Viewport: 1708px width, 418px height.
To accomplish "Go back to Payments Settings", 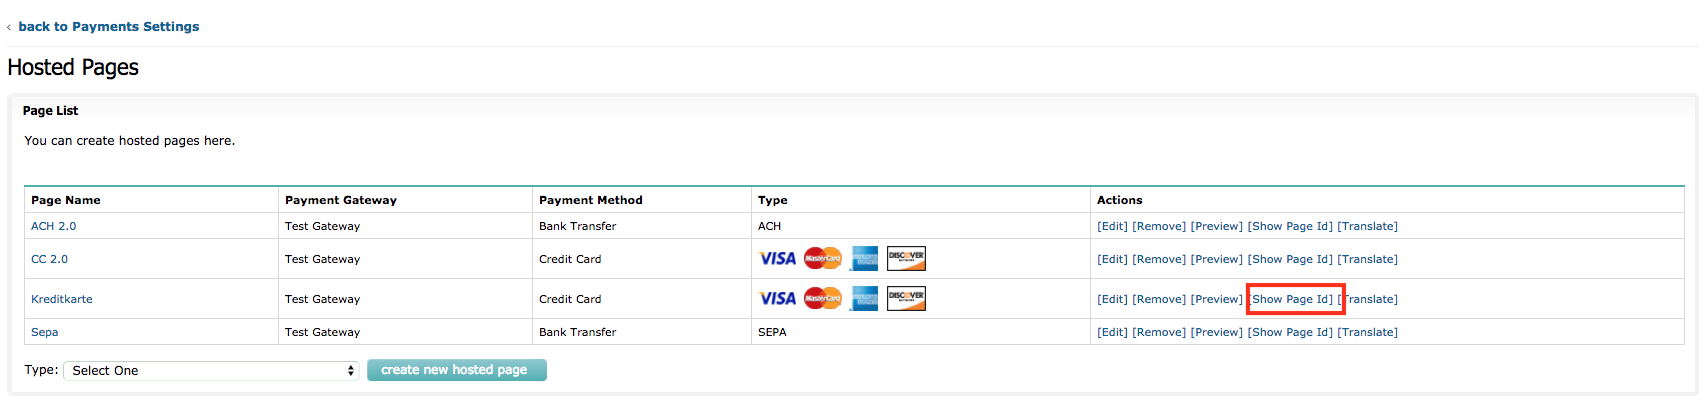I will tap(108, 27).
